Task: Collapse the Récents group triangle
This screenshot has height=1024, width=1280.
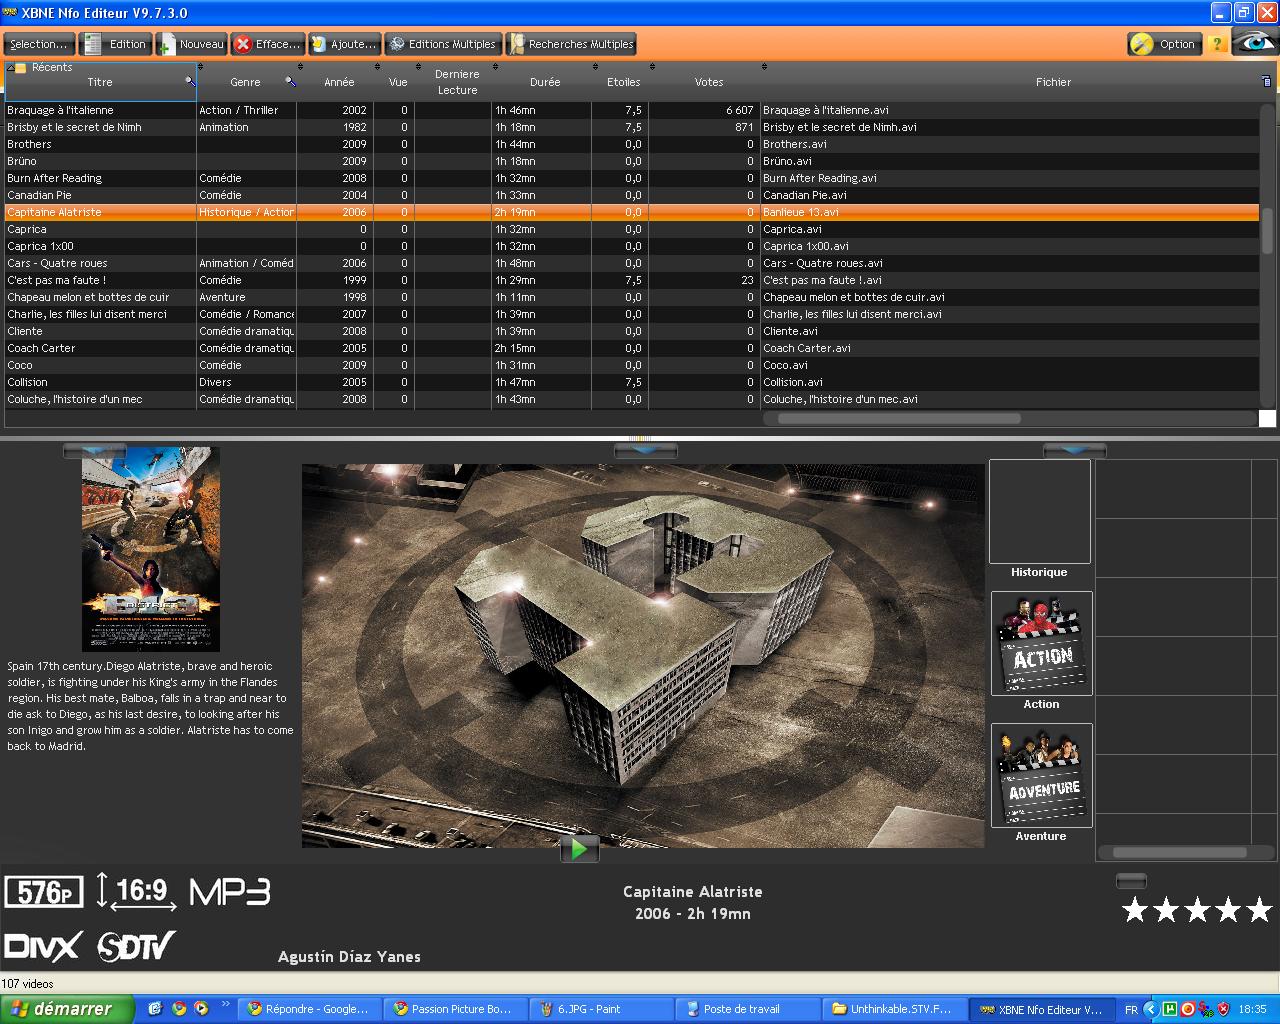Action: (10, 68)
